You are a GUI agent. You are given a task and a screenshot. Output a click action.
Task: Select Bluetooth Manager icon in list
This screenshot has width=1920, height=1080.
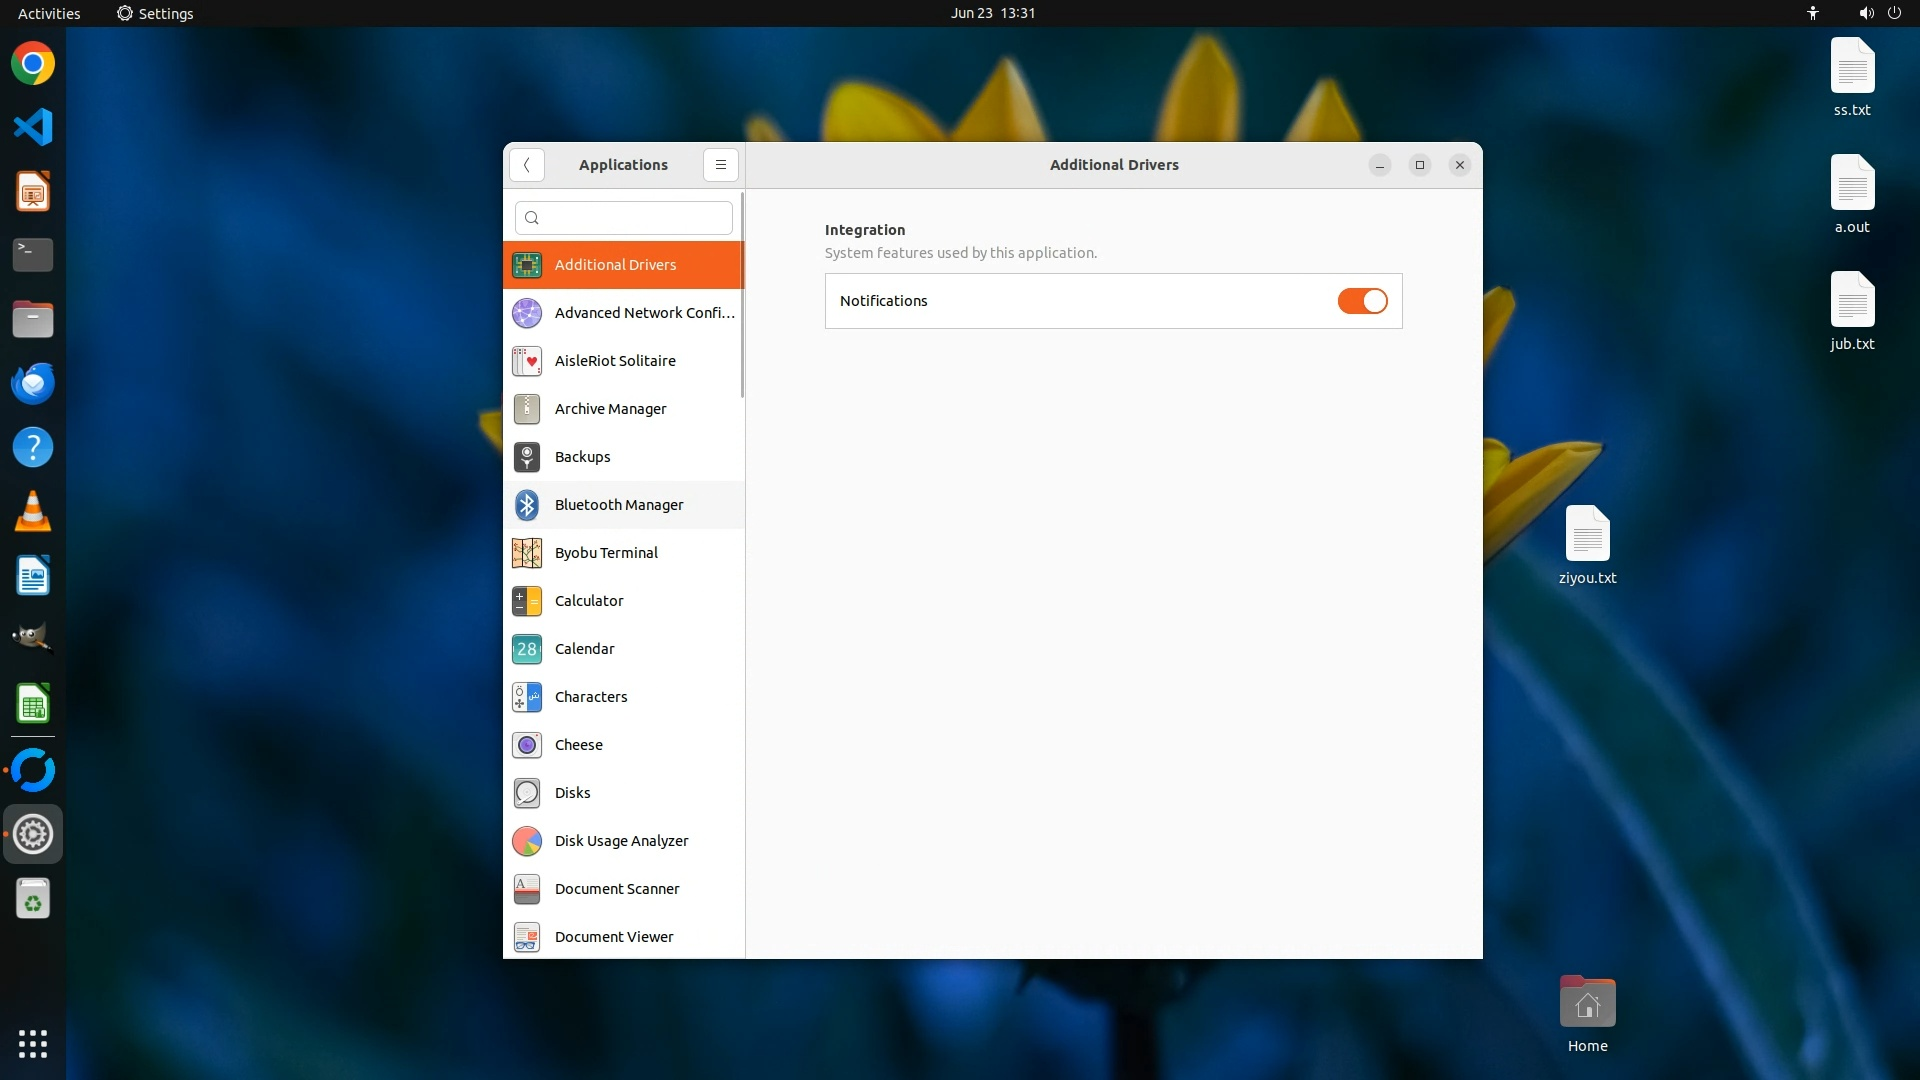[x=527, y=505]
